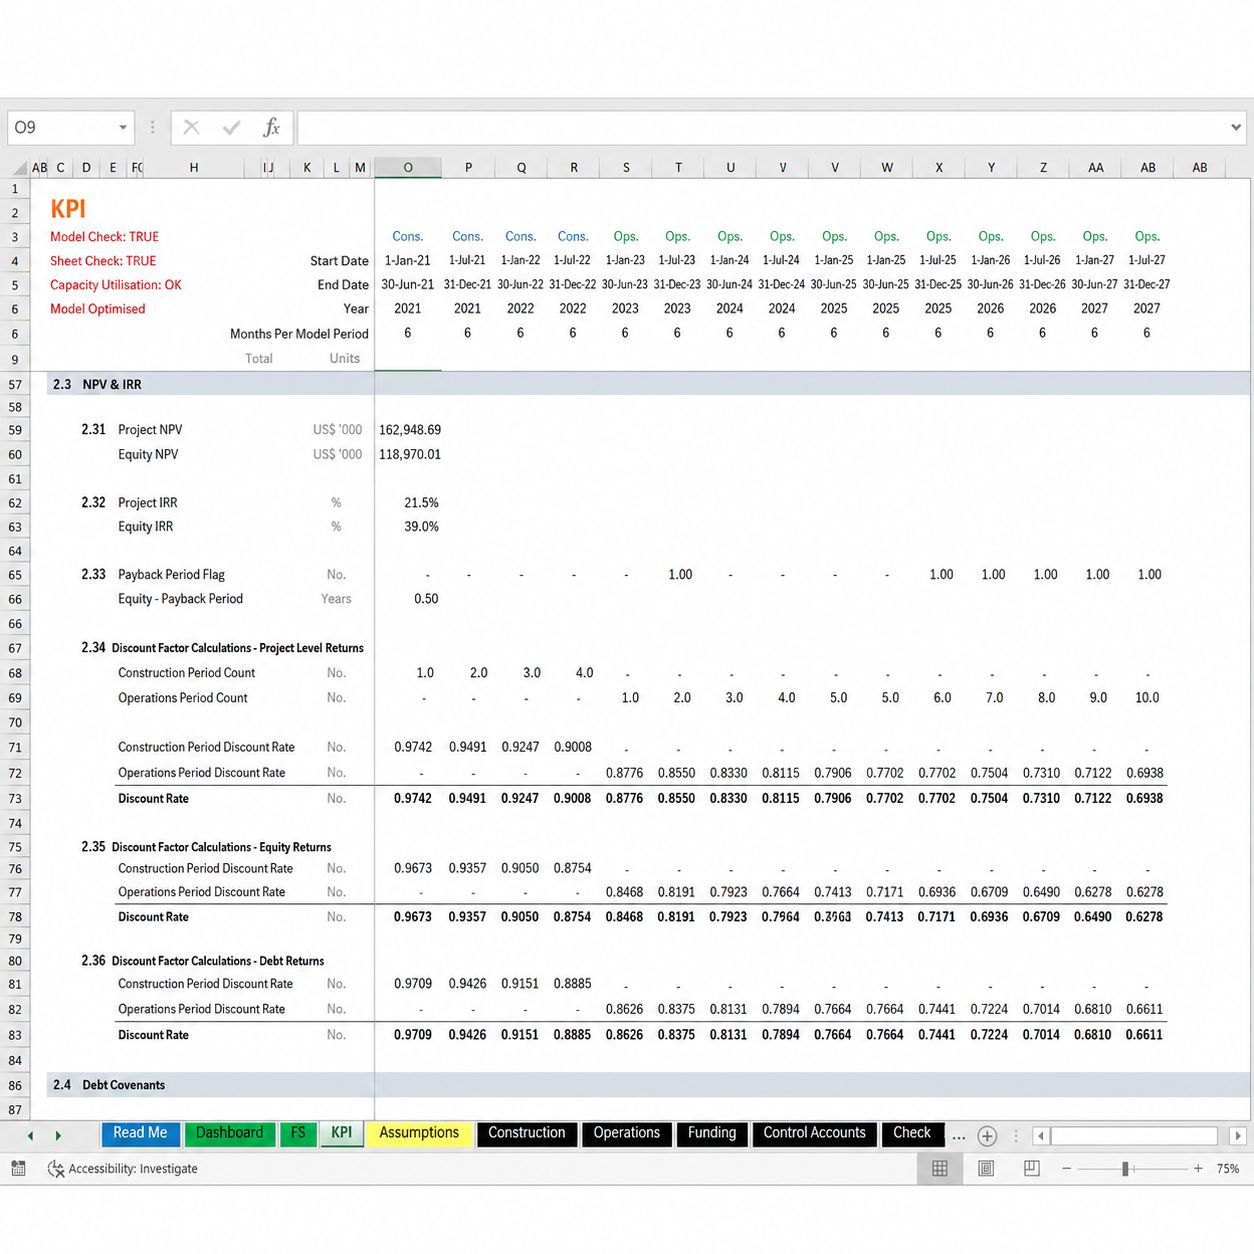
Task: Open the Control Accounts sheet tab
Action: click(814, 1133)
